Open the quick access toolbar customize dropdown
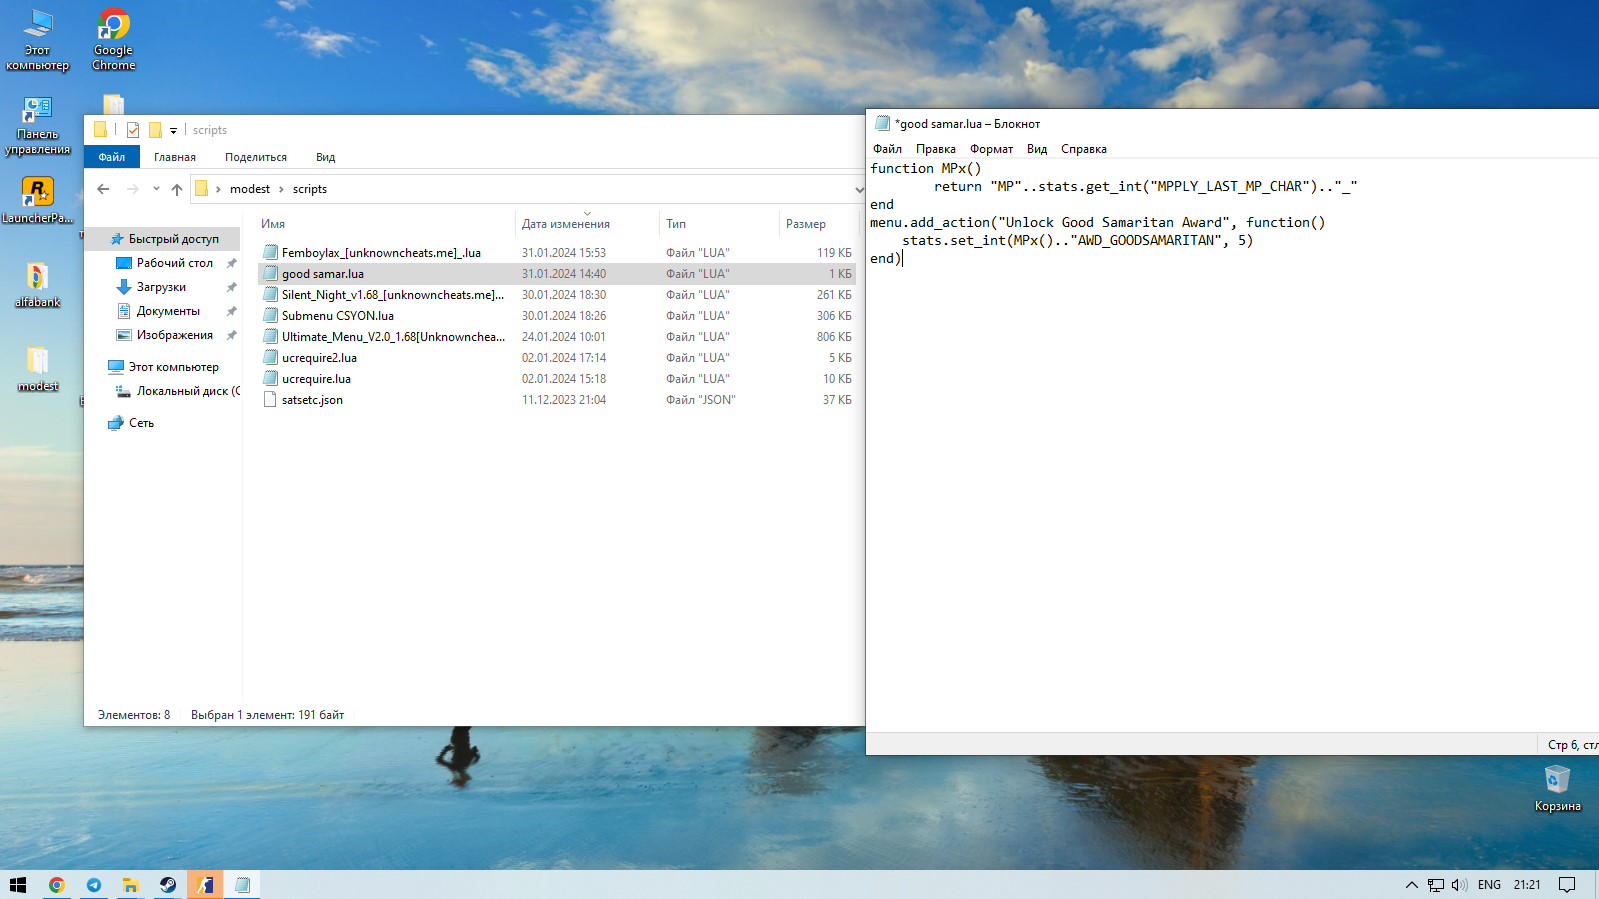 click(173, 130)
